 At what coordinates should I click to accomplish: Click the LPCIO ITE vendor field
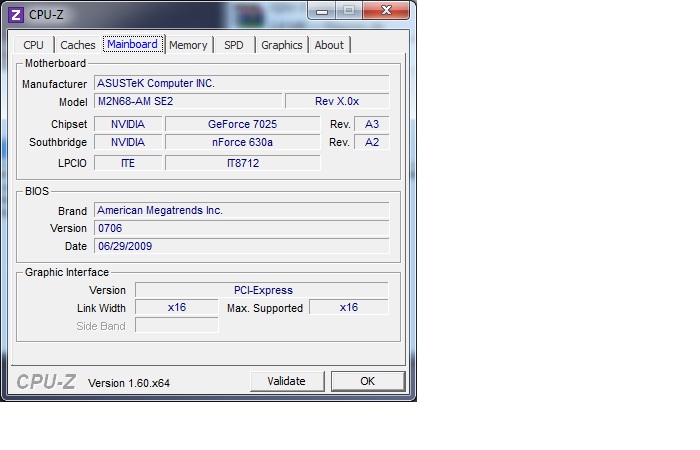click(x=128, y=163)
